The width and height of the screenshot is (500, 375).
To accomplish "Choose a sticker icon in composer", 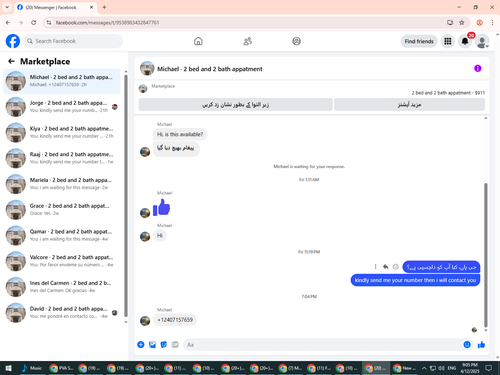I will pyautogui.click(x=164, y=345).
